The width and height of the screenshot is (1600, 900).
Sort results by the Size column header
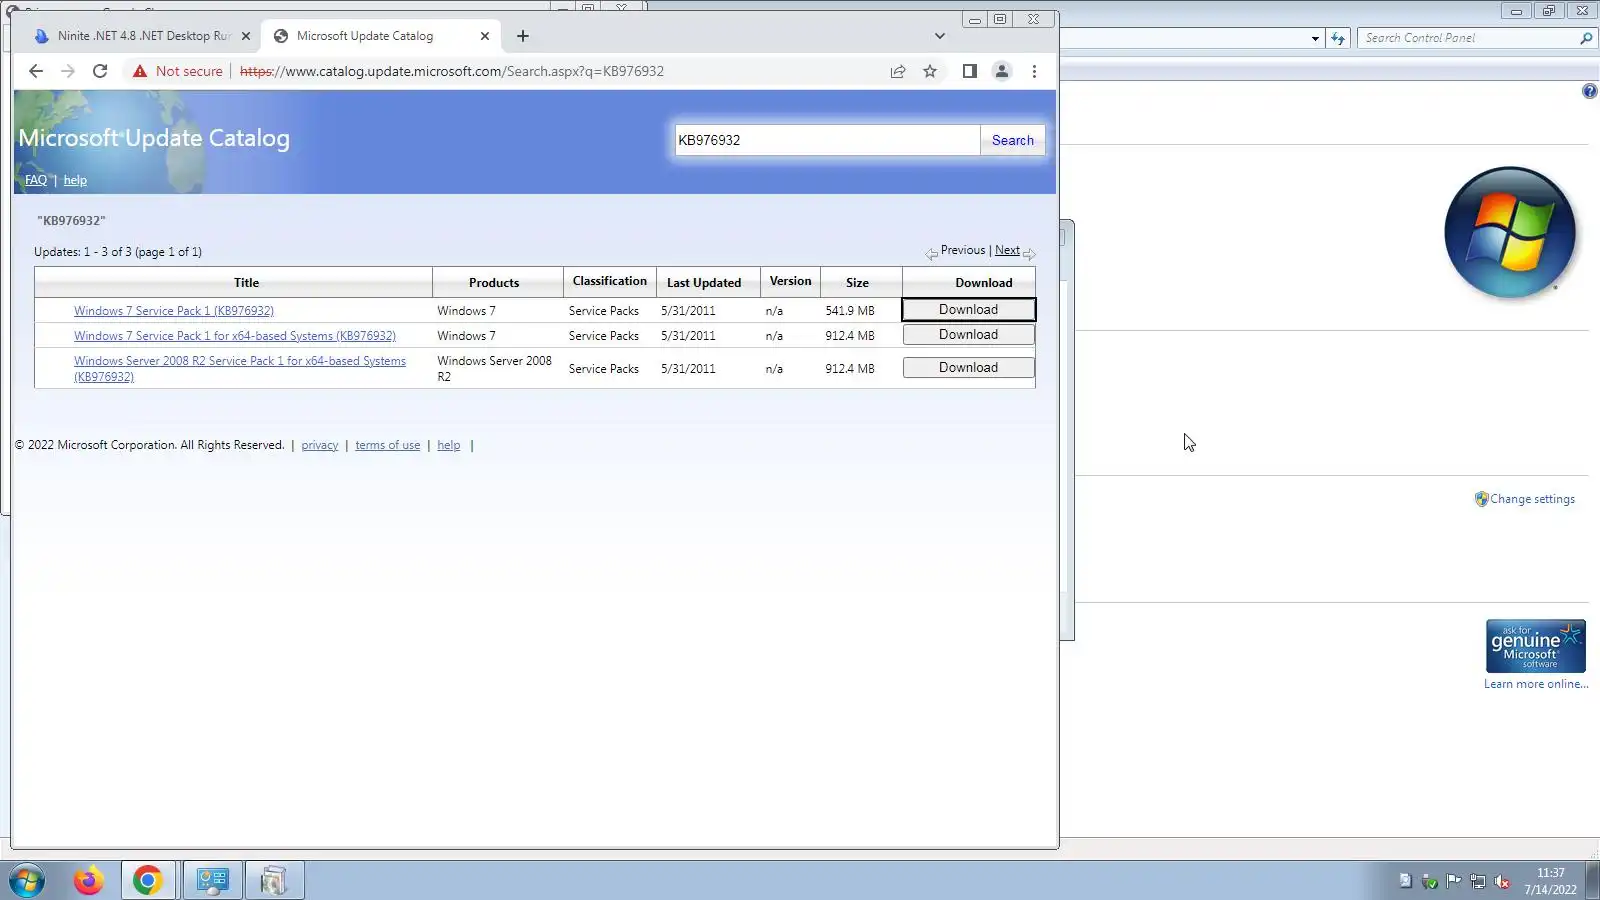click(x=857, y=283)
